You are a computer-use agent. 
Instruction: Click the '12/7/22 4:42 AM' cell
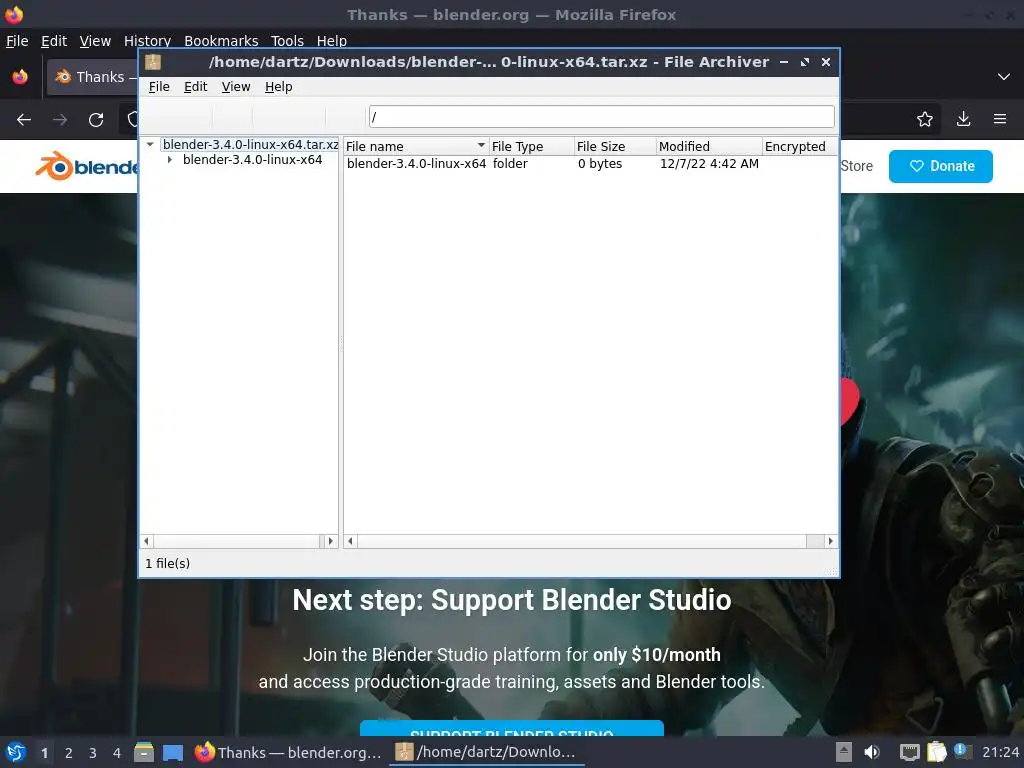709,164
